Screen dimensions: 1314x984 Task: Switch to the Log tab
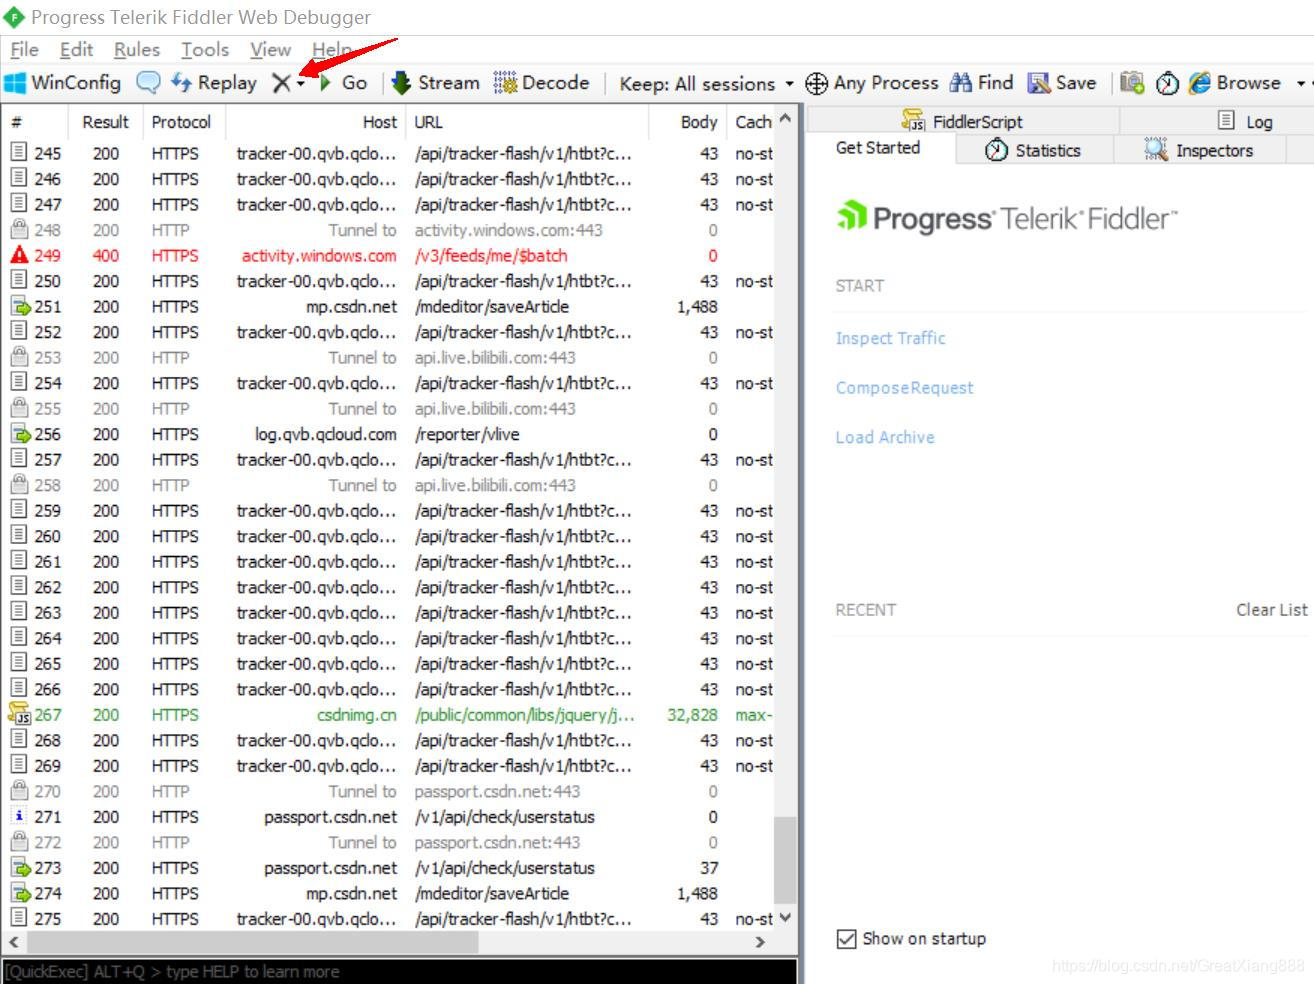pos(1246,121)
